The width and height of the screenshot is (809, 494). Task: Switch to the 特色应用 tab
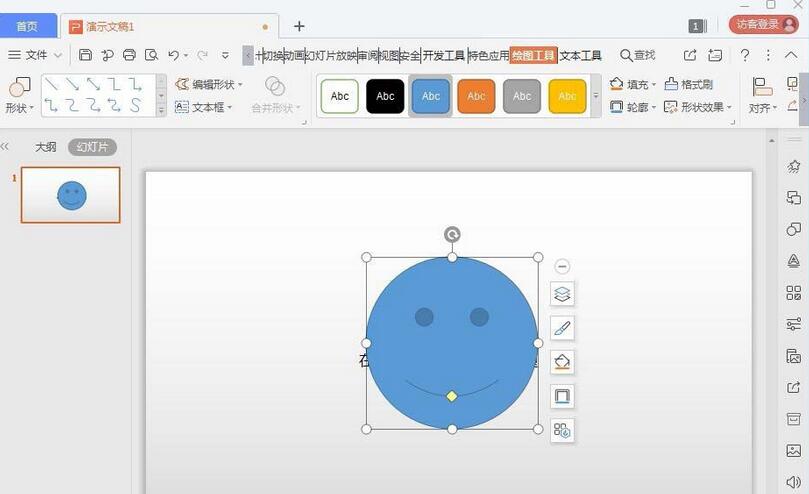click(x=488, y=55)
